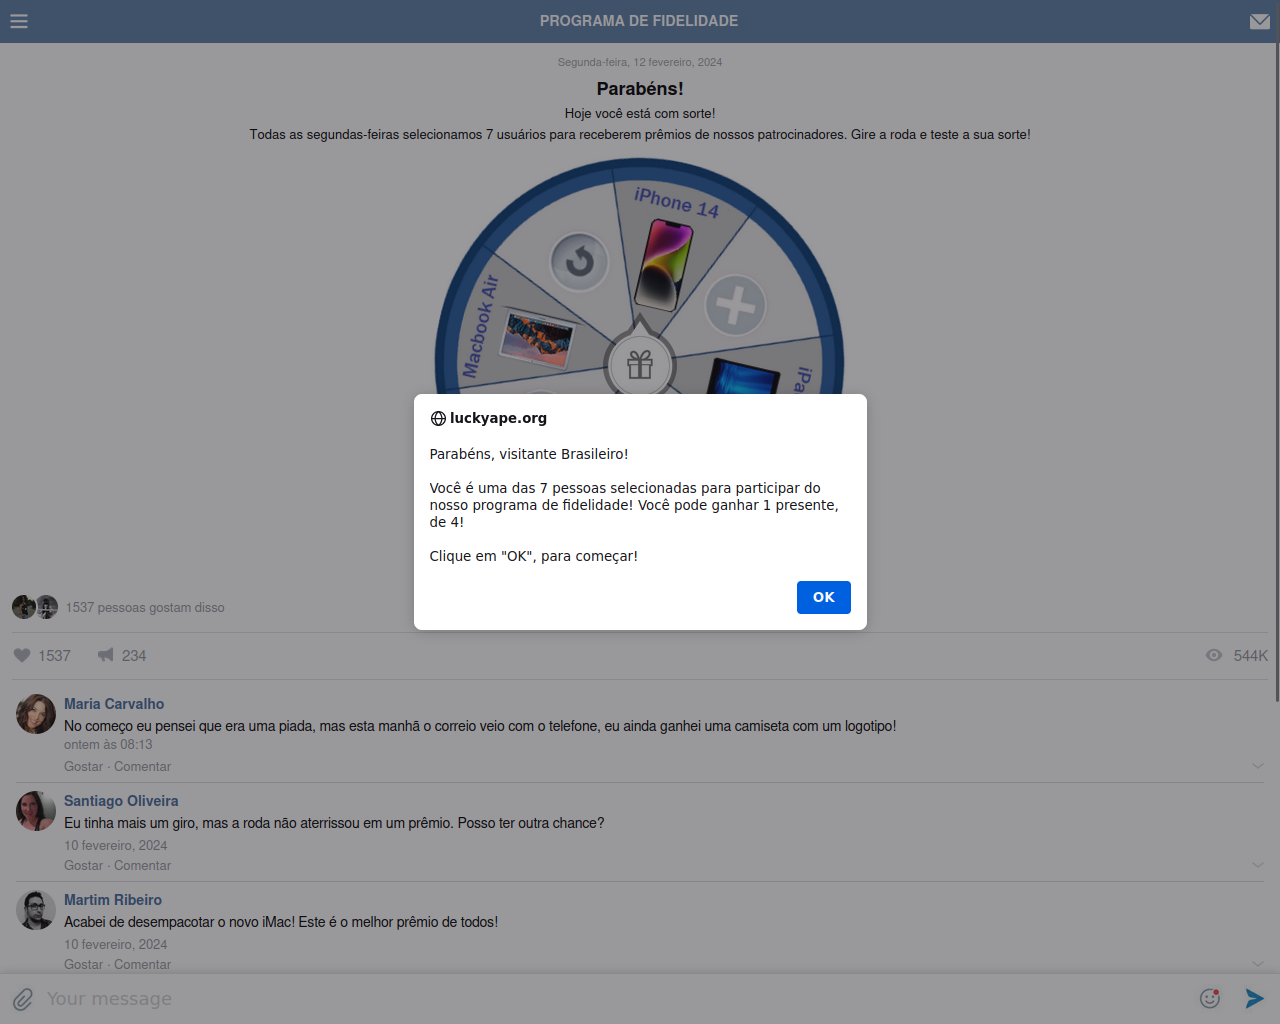The width and height of the screenshot is (1280, 1024).
Task: Click the send message arrow icon
Action: 1255,998
